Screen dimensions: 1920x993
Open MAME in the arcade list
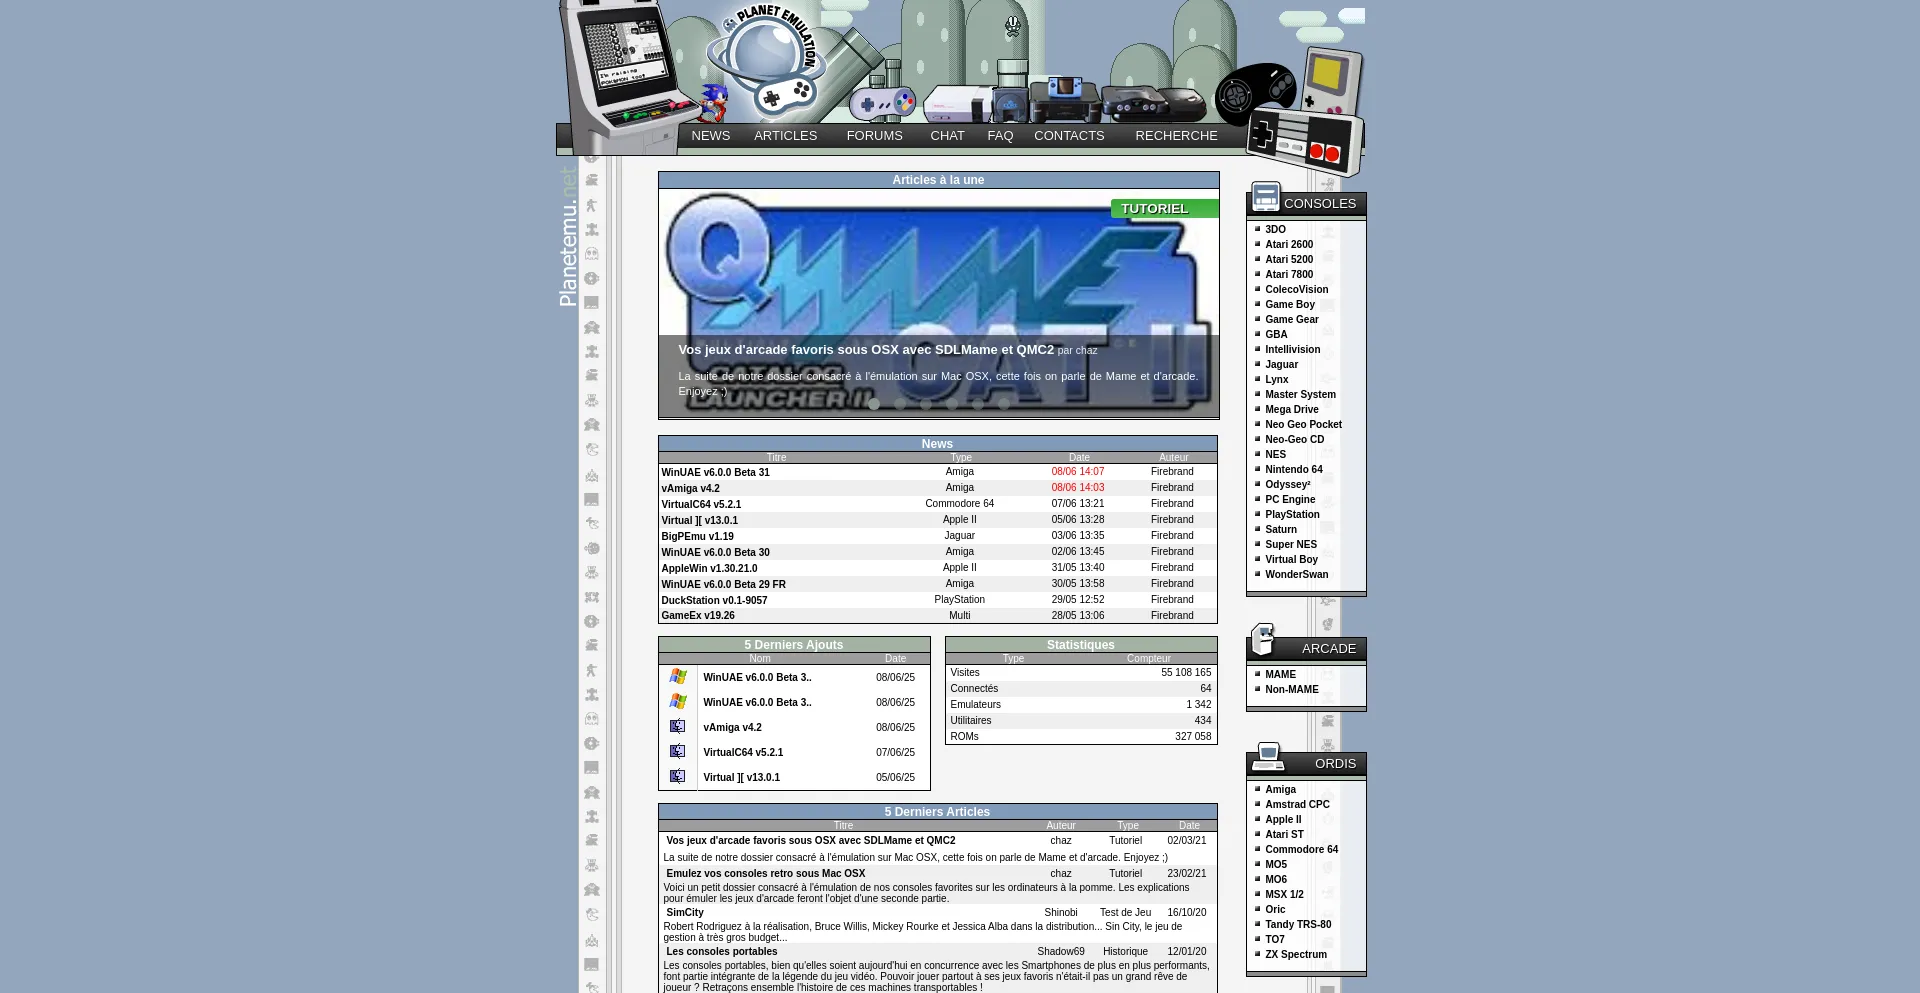point(1280,674)
